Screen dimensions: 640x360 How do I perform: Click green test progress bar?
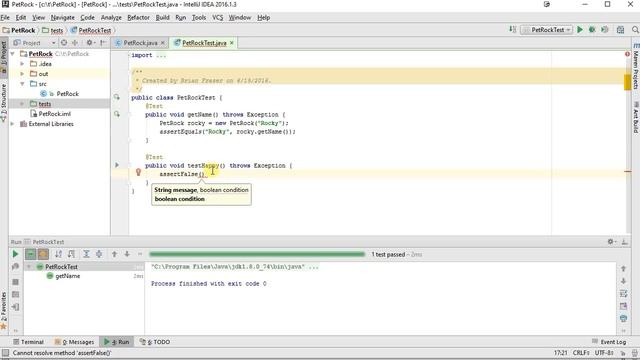pyautogui.click(x=257, y=254)
